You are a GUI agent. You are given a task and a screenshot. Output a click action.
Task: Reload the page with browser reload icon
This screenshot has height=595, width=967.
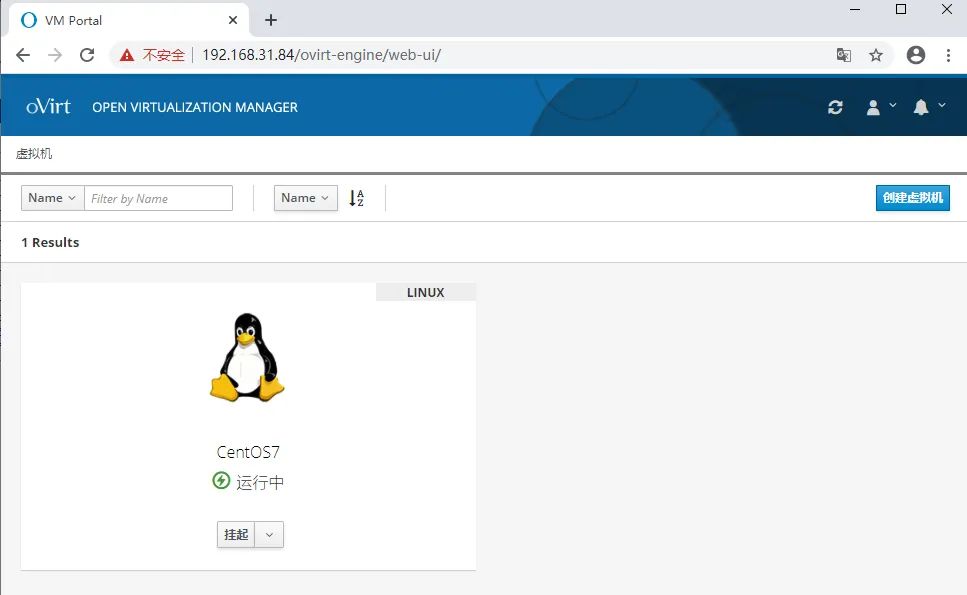(87, 55)
